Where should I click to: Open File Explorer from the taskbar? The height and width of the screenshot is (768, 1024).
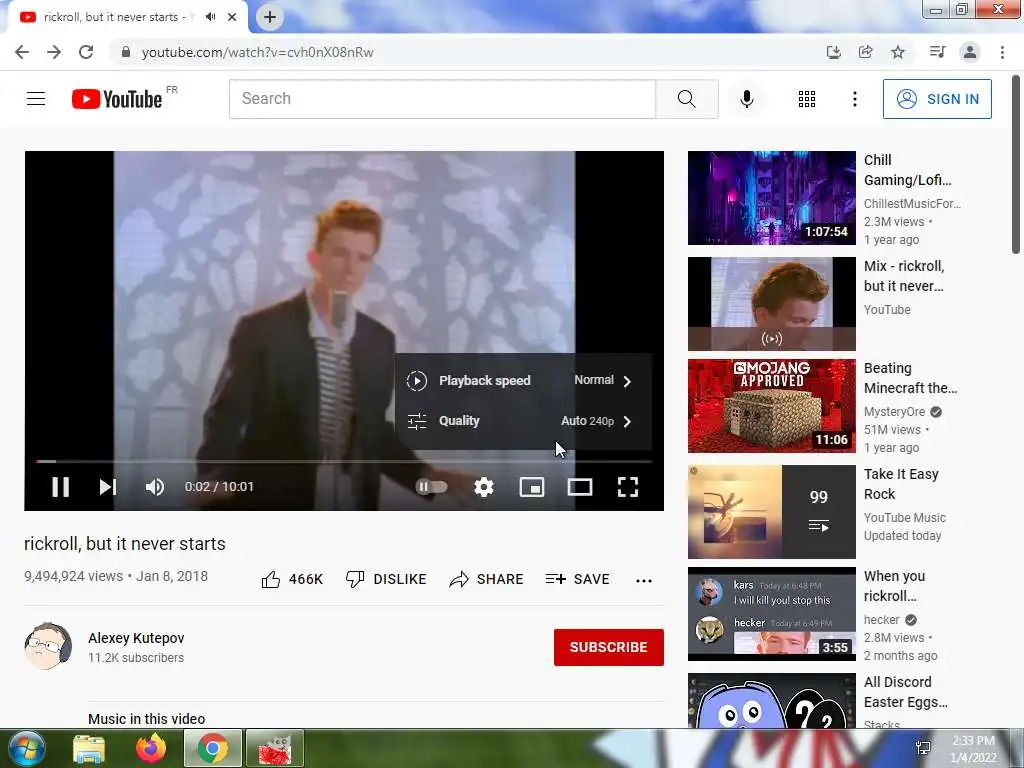[x=89, y=748]
